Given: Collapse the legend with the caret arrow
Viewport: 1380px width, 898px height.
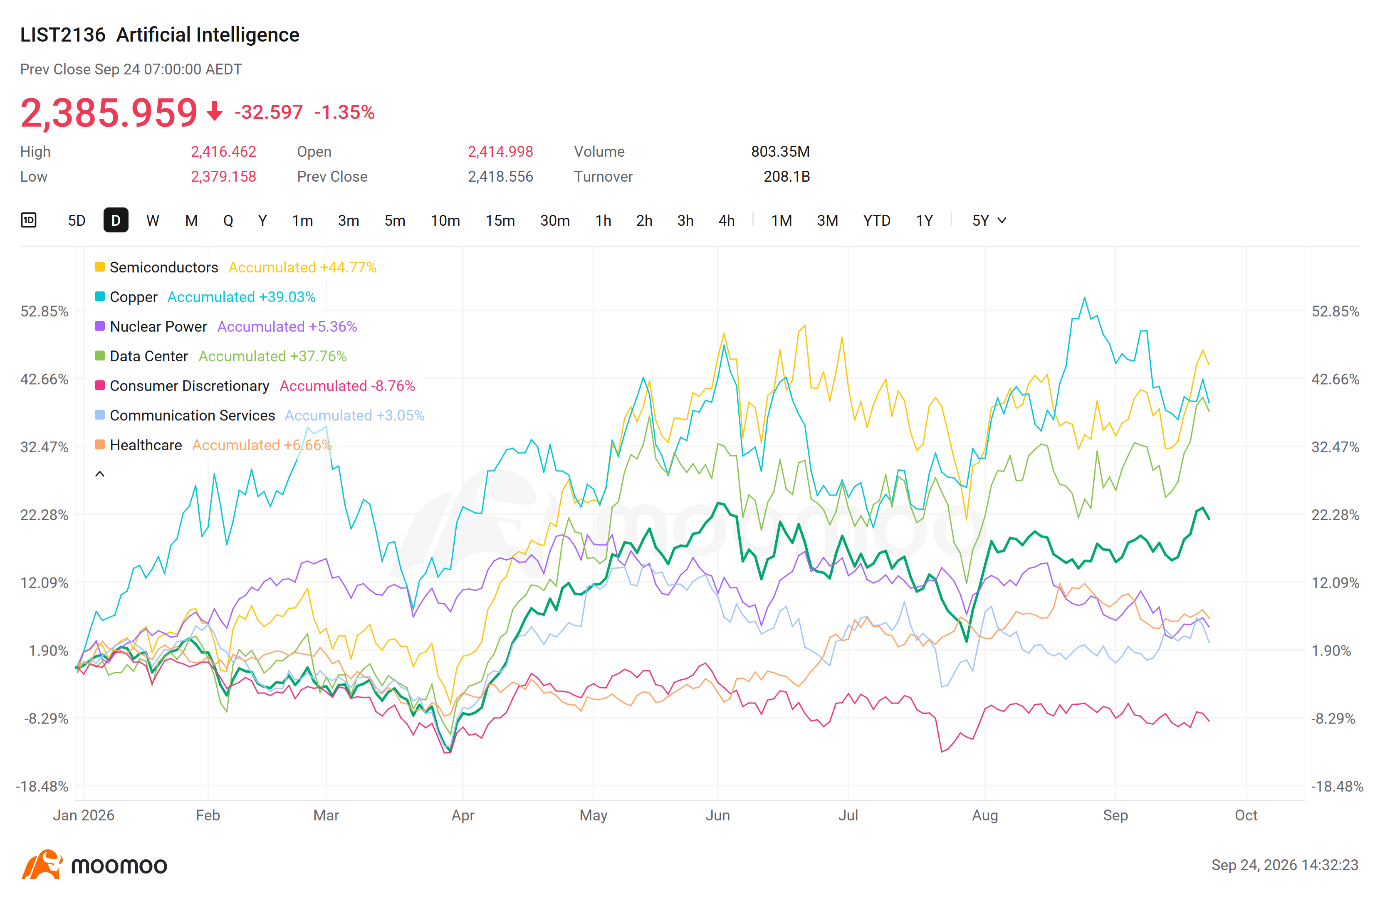Looking at the screenshot, I should point(100,474).
